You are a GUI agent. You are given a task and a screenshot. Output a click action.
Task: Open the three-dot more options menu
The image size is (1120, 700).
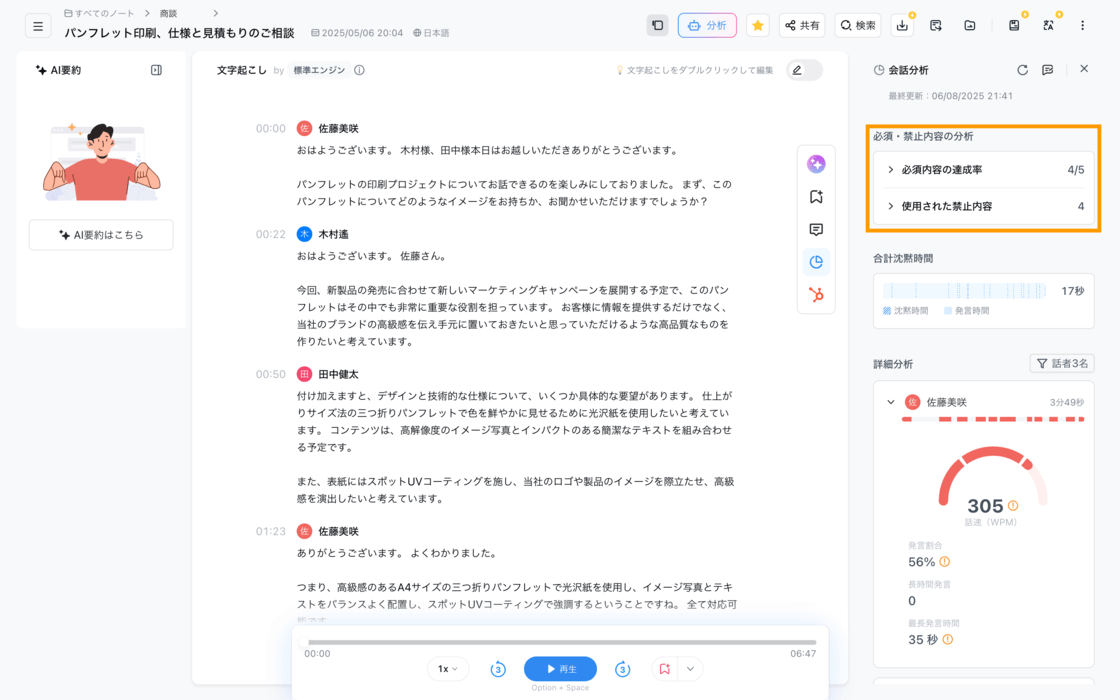[x=1082, y=26]
